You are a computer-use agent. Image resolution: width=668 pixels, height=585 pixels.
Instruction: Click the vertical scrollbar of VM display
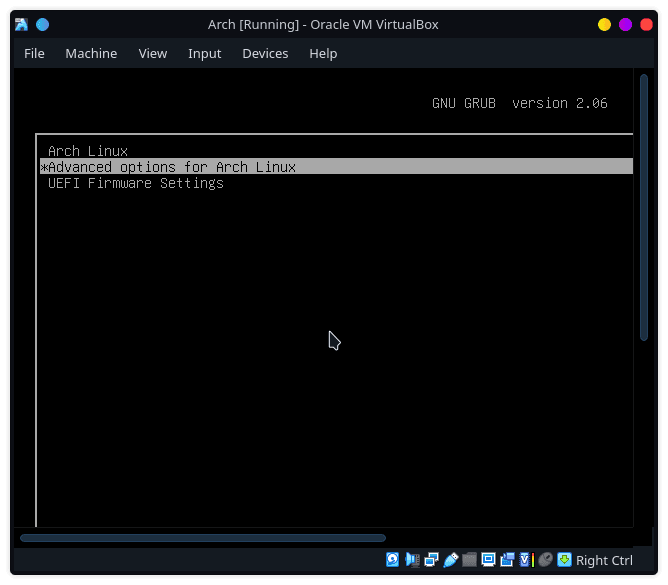(x=644, y=207)
